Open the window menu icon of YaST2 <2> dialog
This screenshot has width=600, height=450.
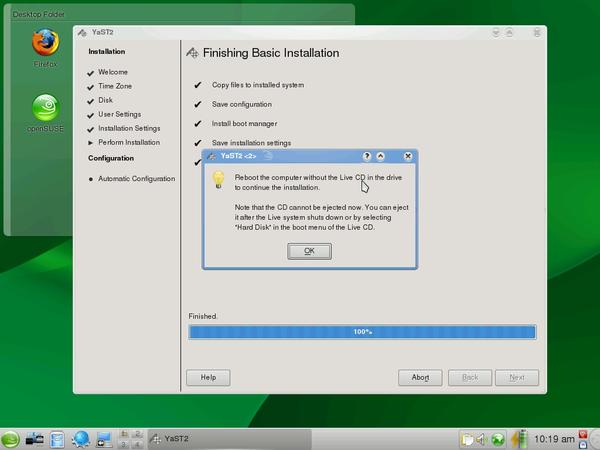[x=211, y=156]
